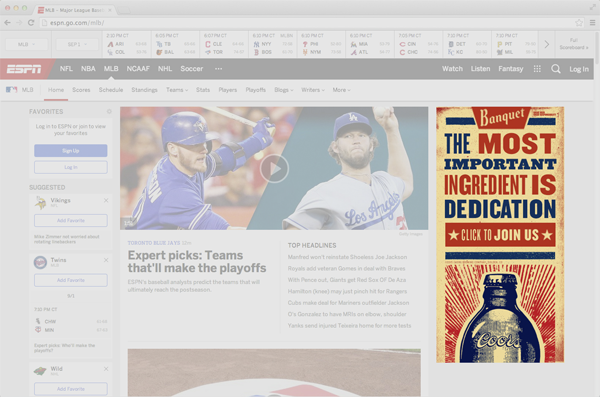Play the featured Blue Jays video
Screen dimensions: 600x397
point(274,168)
